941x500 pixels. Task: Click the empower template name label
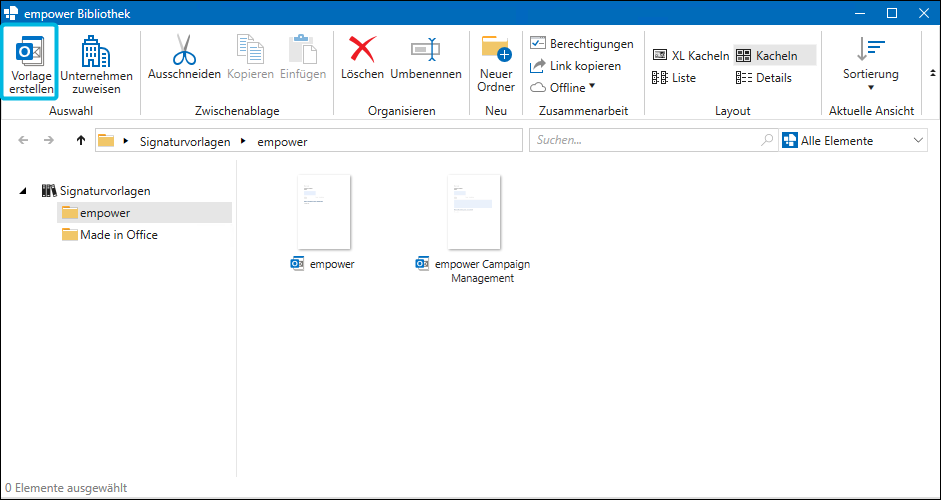pyautogui.click(x=332, y=264)
